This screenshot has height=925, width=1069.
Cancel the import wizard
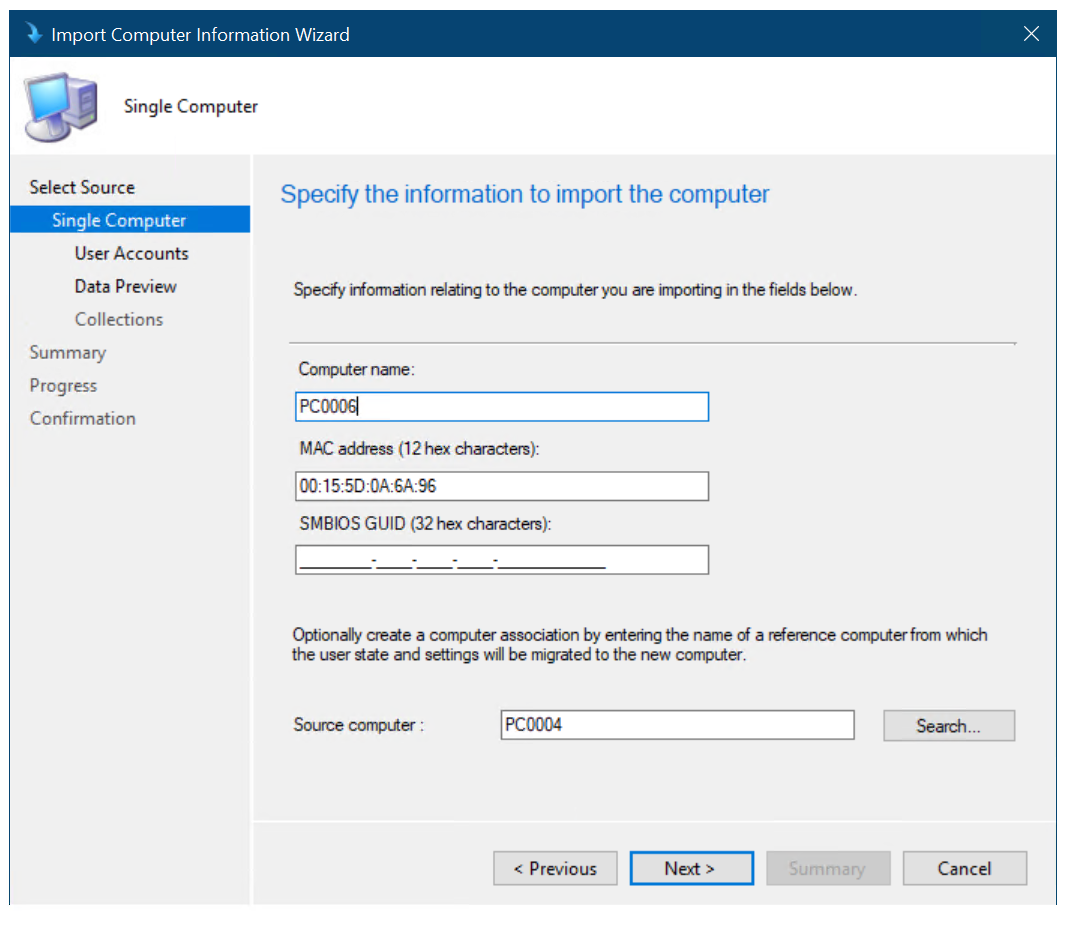(964, 868)
